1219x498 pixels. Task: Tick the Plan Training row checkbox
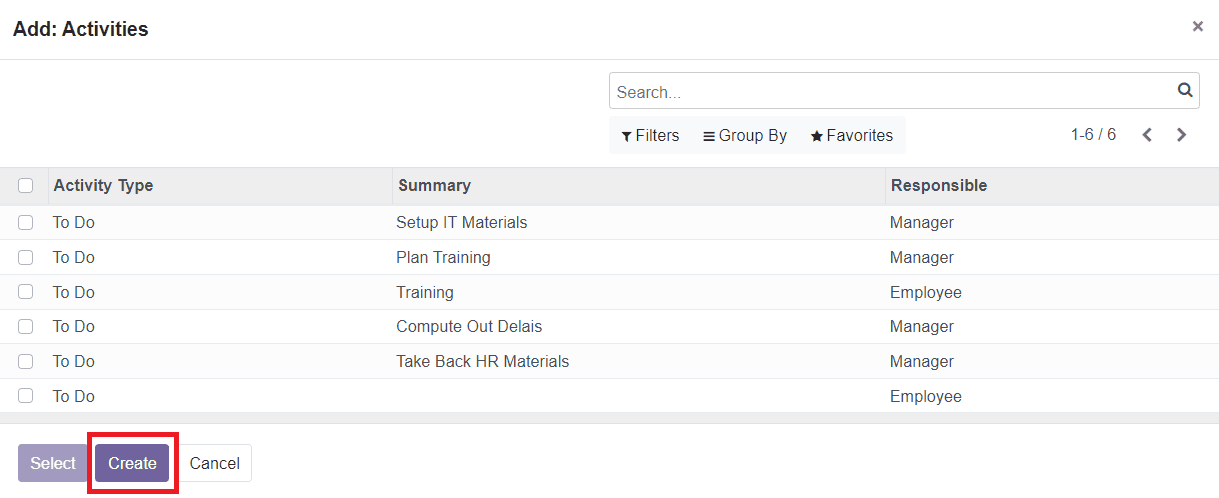click(26, 257)
